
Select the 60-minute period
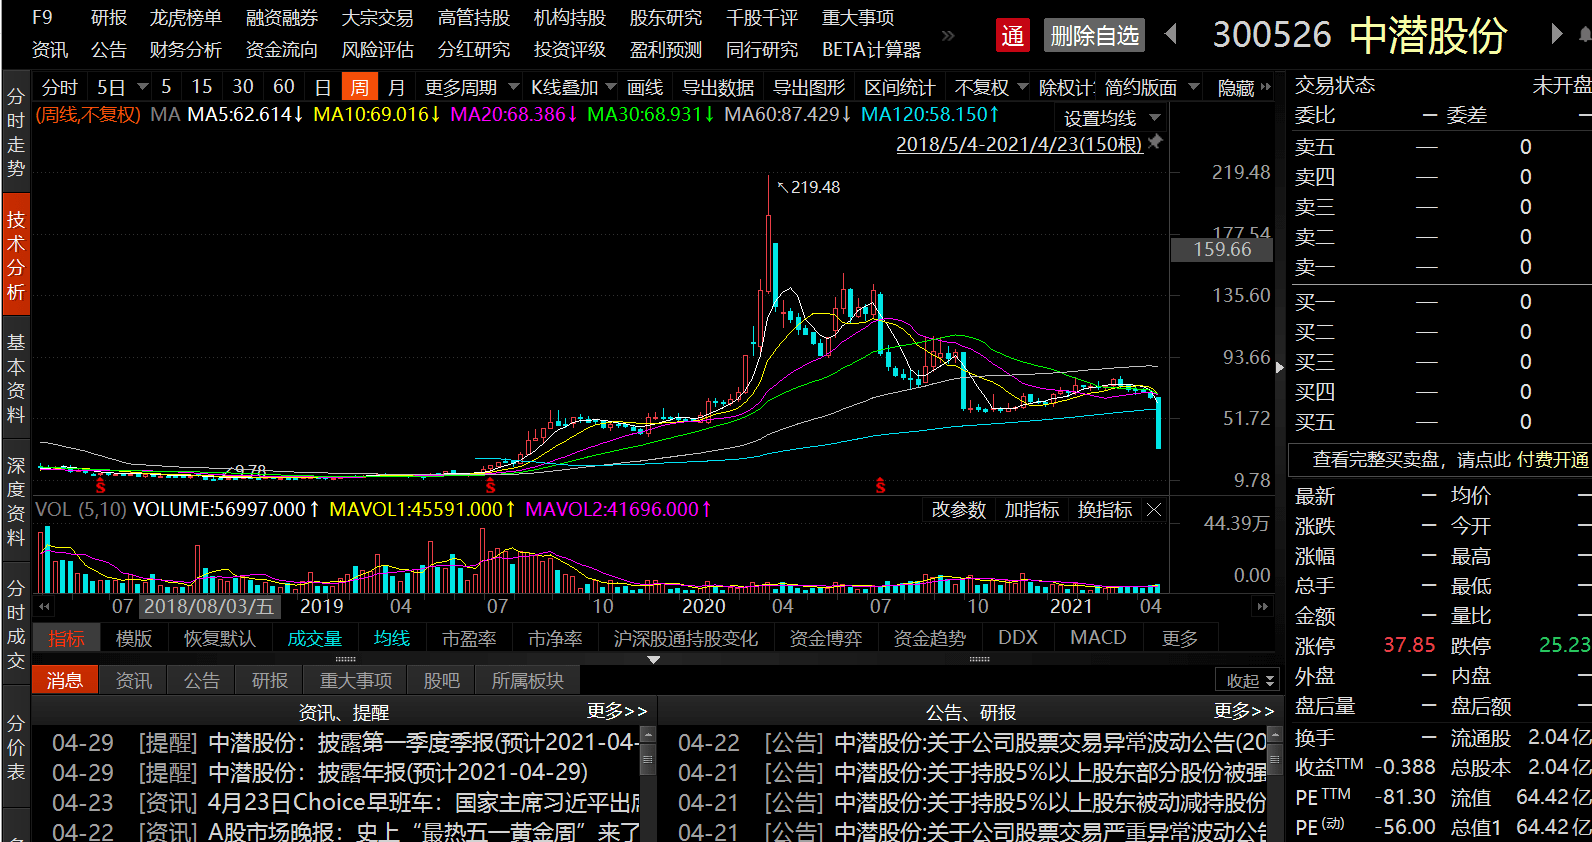[x=284, y=87]
